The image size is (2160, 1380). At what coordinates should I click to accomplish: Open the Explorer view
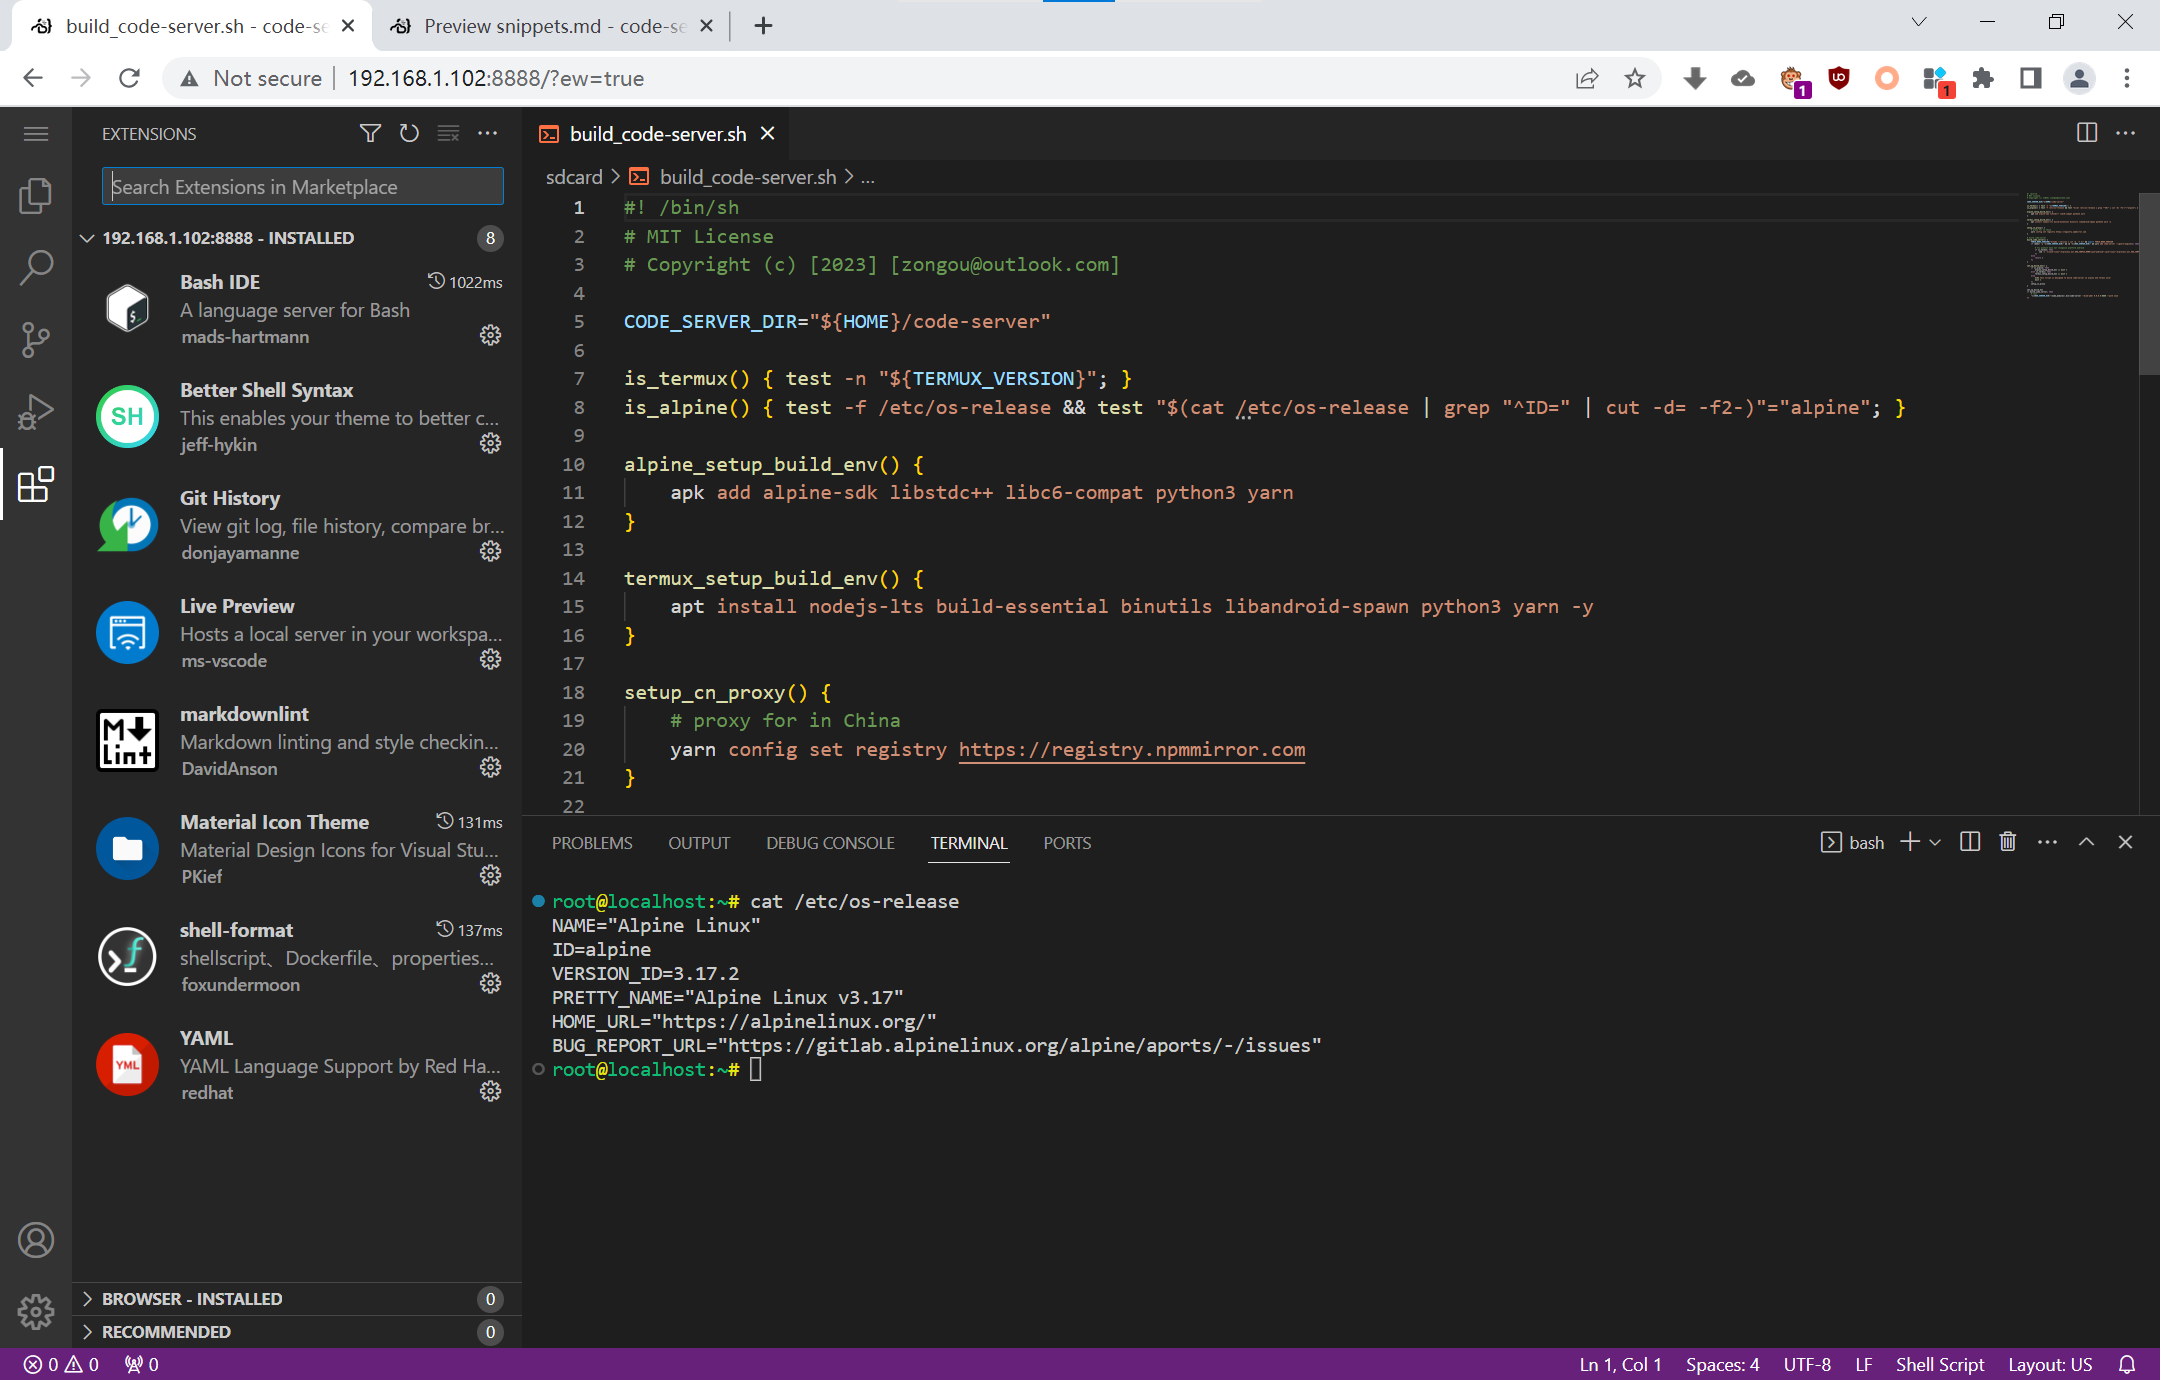pos(36,196)
